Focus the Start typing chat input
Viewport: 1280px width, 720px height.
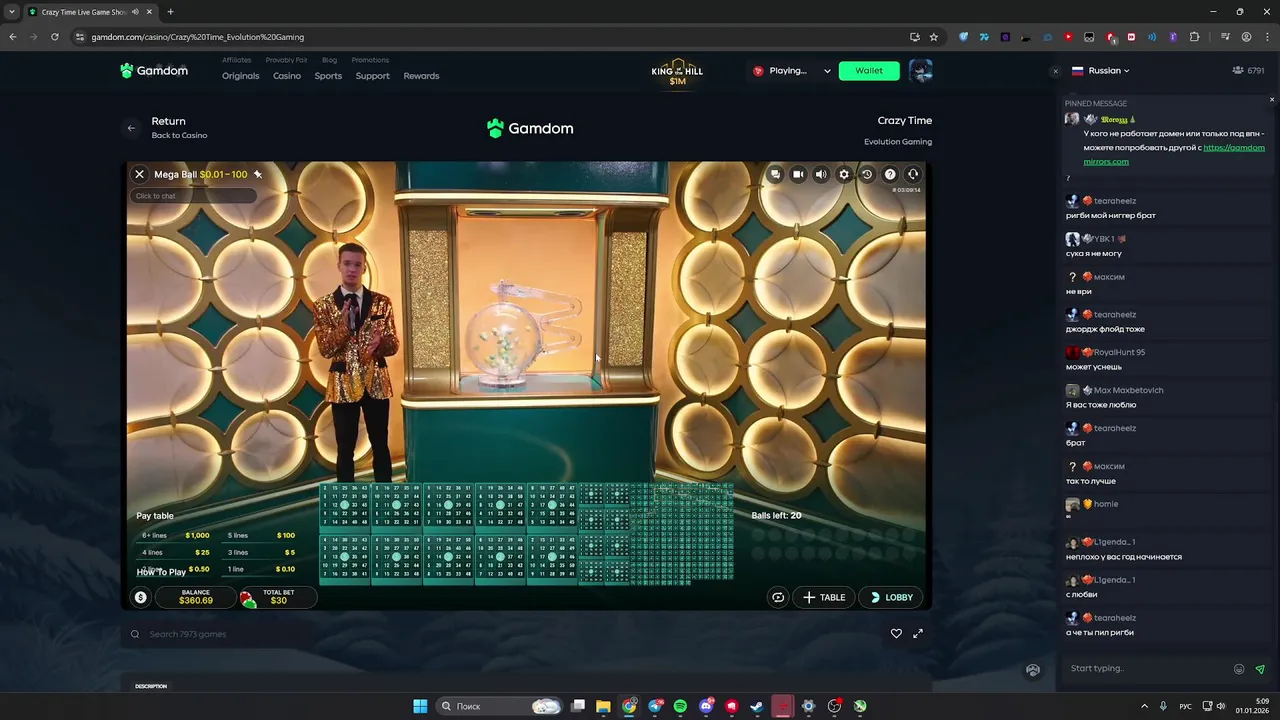[x=1145, y=668]
